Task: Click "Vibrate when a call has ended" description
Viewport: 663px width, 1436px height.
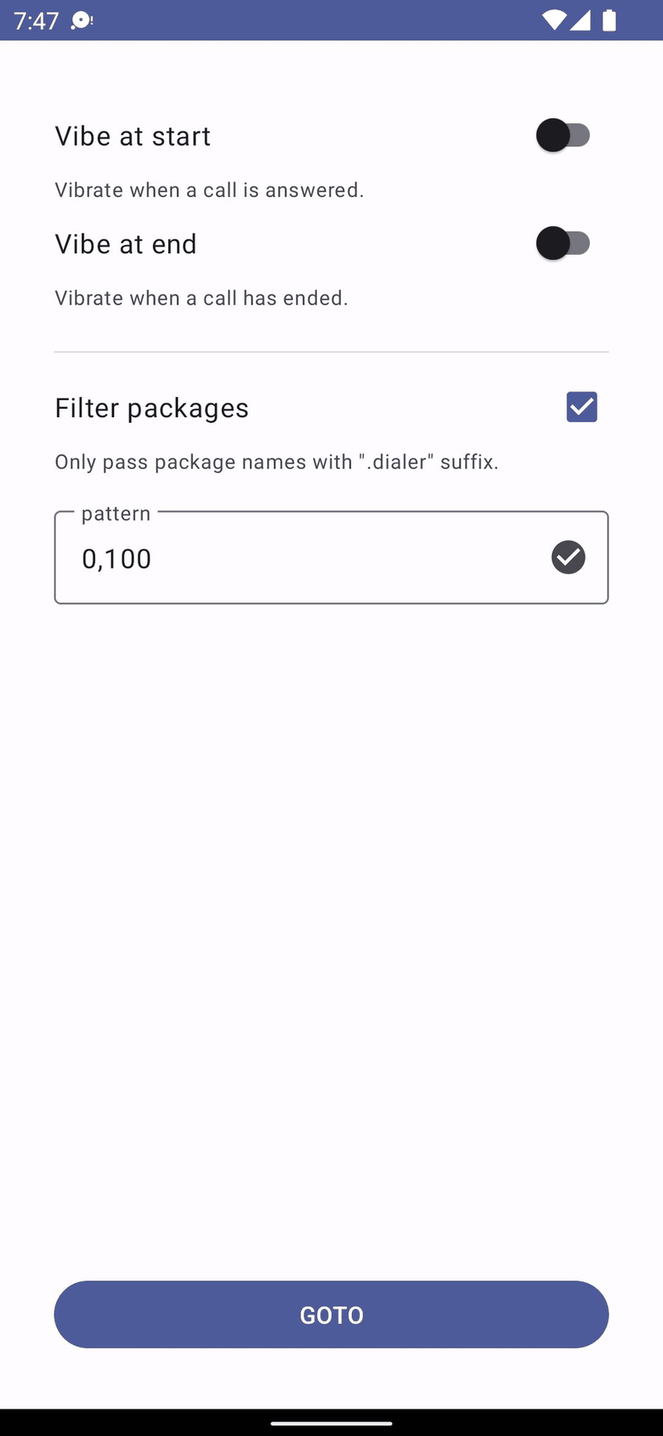Action: (x=201, y=298)
